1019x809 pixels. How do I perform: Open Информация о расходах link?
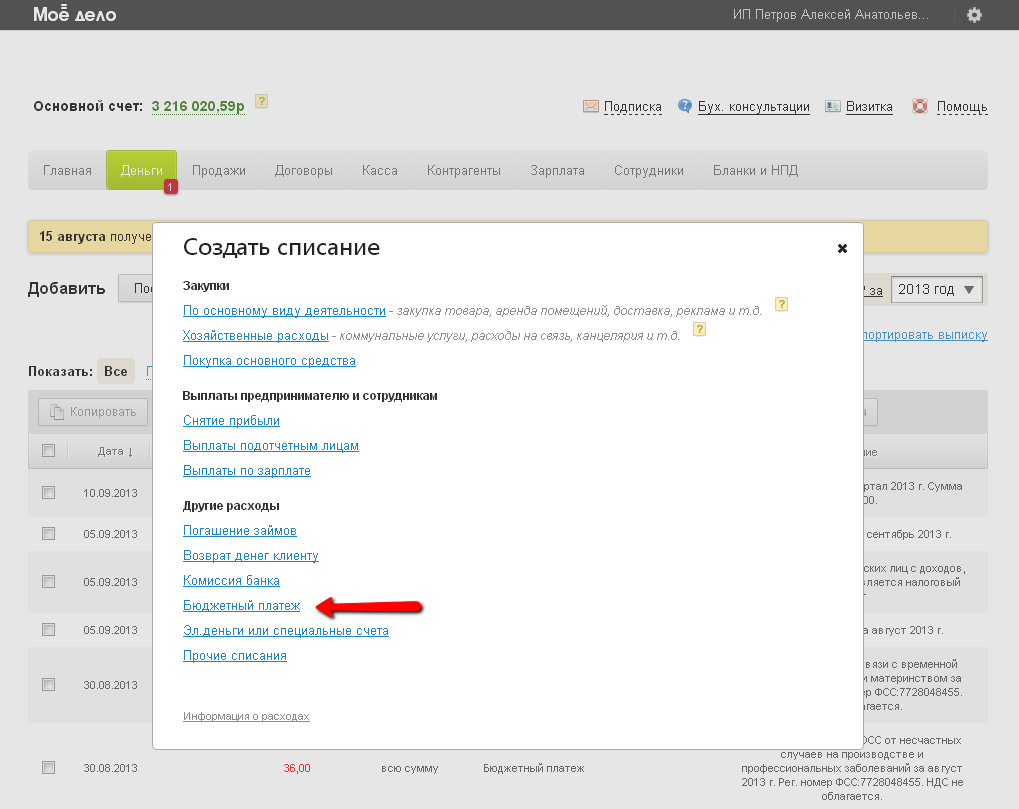[246, 716]
